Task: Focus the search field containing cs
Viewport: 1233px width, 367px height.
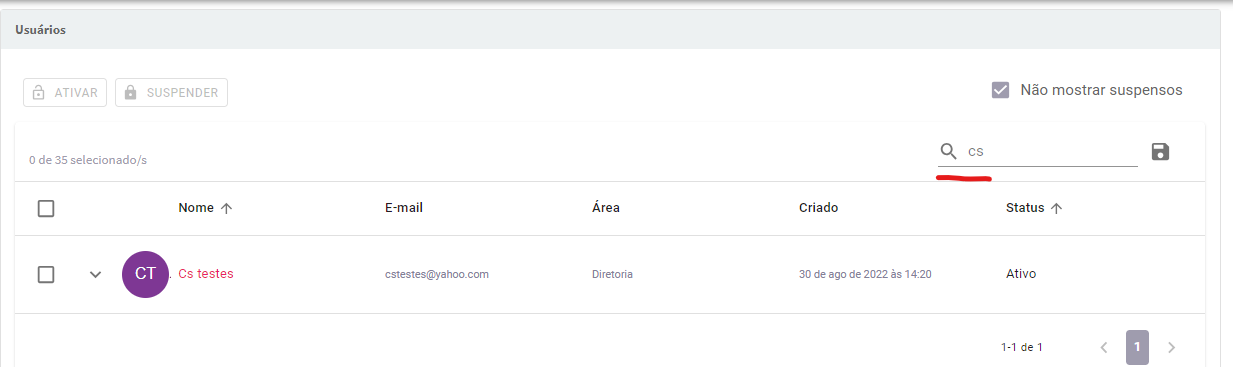Action: [x=1051, y=152]
